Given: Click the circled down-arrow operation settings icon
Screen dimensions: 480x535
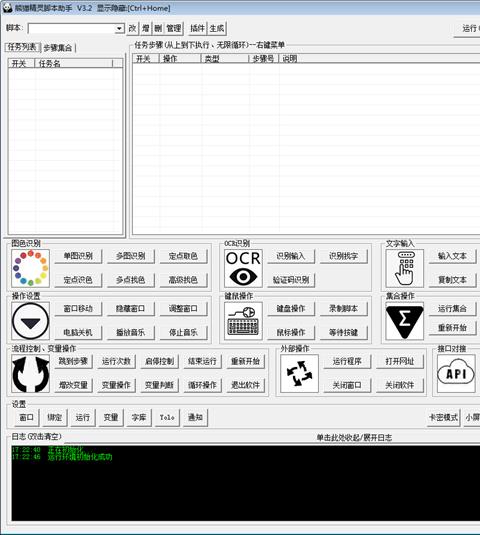Looking at the screenshot, I should click(30, 321).
